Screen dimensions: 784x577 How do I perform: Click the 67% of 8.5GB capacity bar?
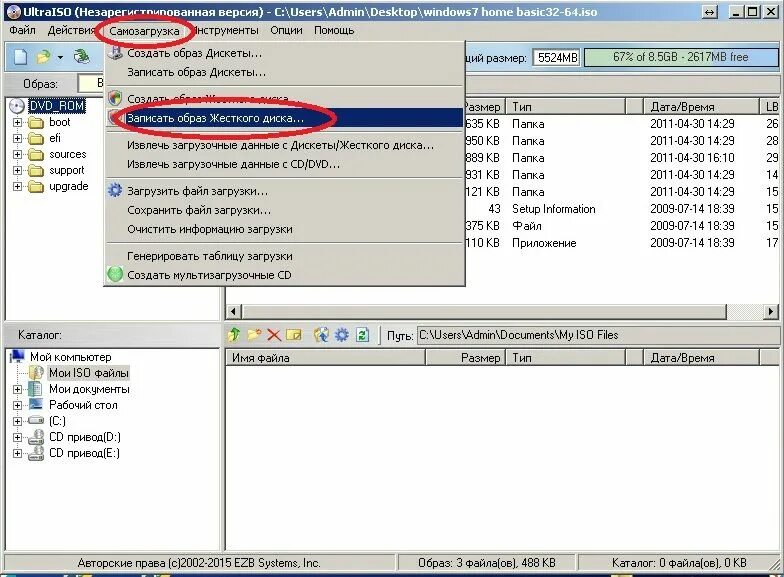681,57
